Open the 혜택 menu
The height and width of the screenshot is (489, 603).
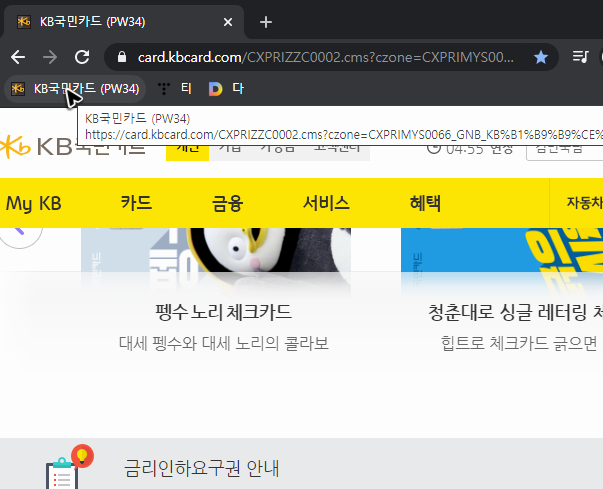pos(425,203)
